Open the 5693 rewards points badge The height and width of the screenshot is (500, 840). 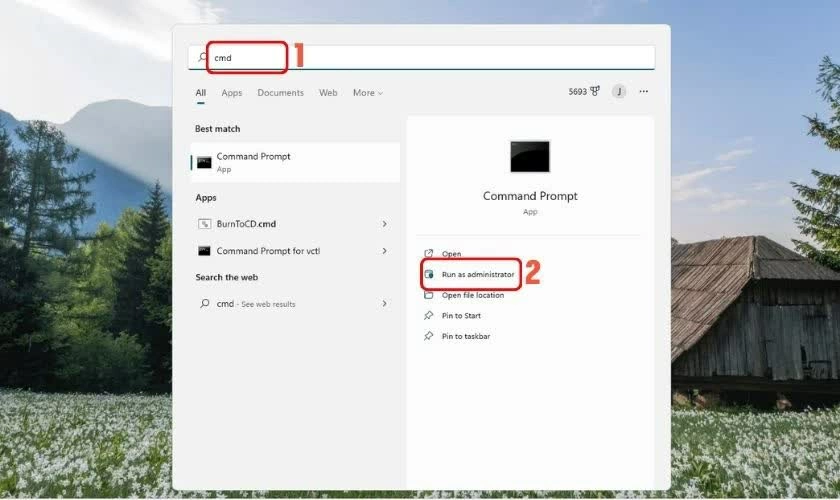pyautogui.click(x=584, y=92)
